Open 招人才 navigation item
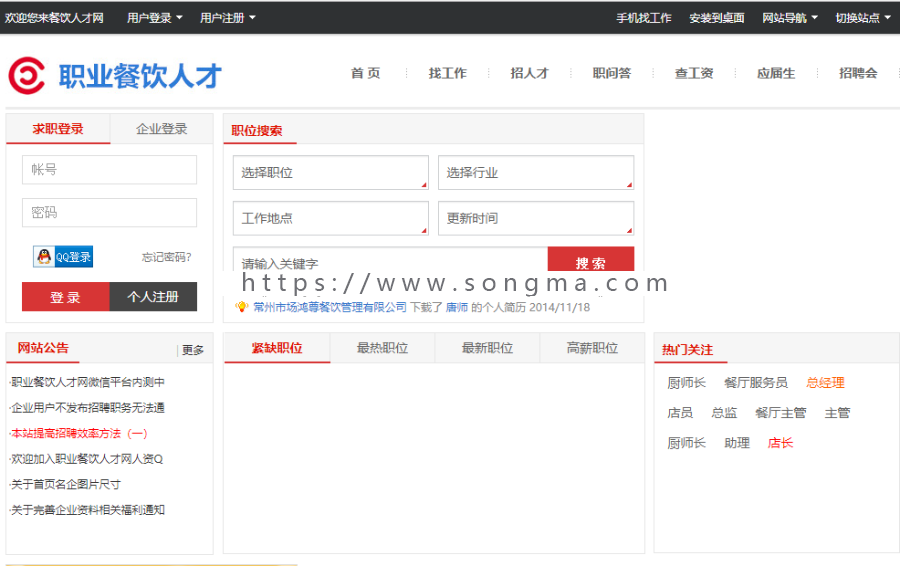The height and width of the screenshot is (566, 900). [x=530, y=73]
